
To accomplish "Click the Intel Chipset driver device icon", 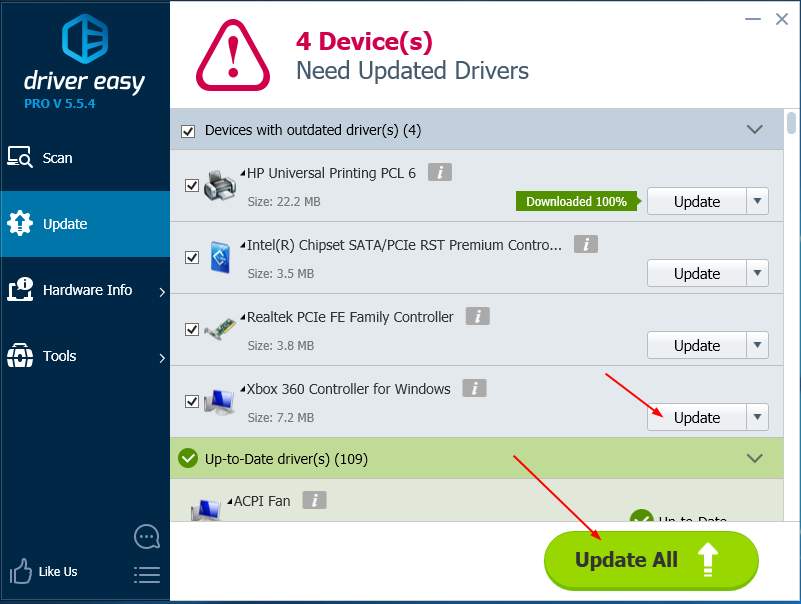I will [220, 257].
